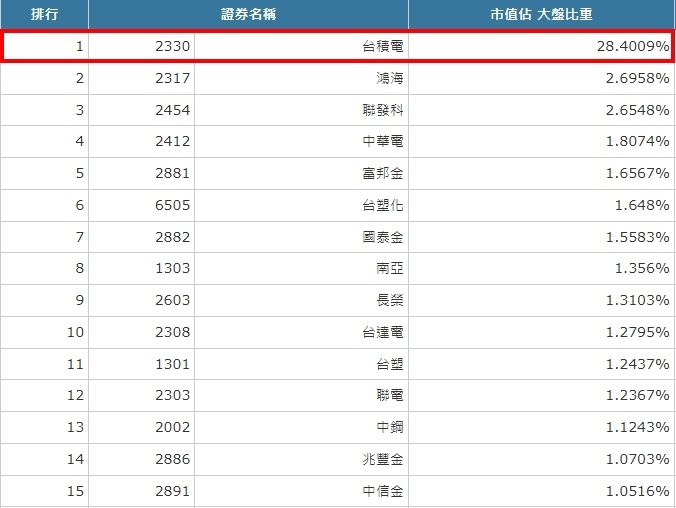Select stock code 2881

coord(172,173)
